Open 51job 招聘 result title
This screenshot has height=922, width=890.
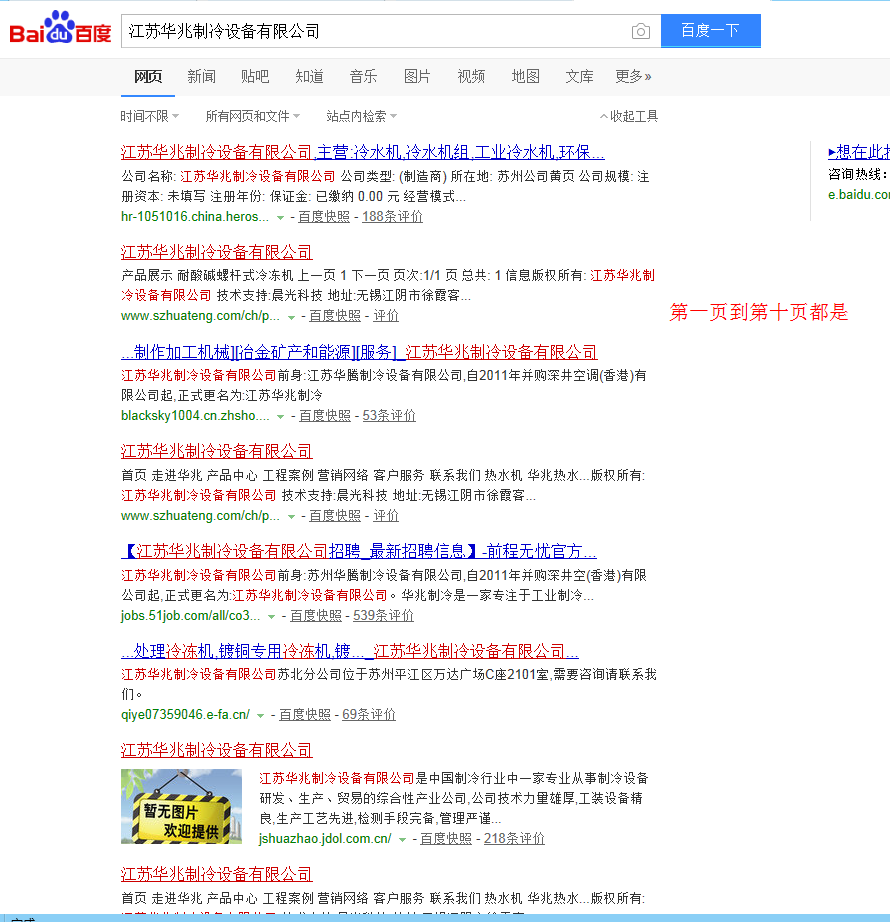[359, 552]
